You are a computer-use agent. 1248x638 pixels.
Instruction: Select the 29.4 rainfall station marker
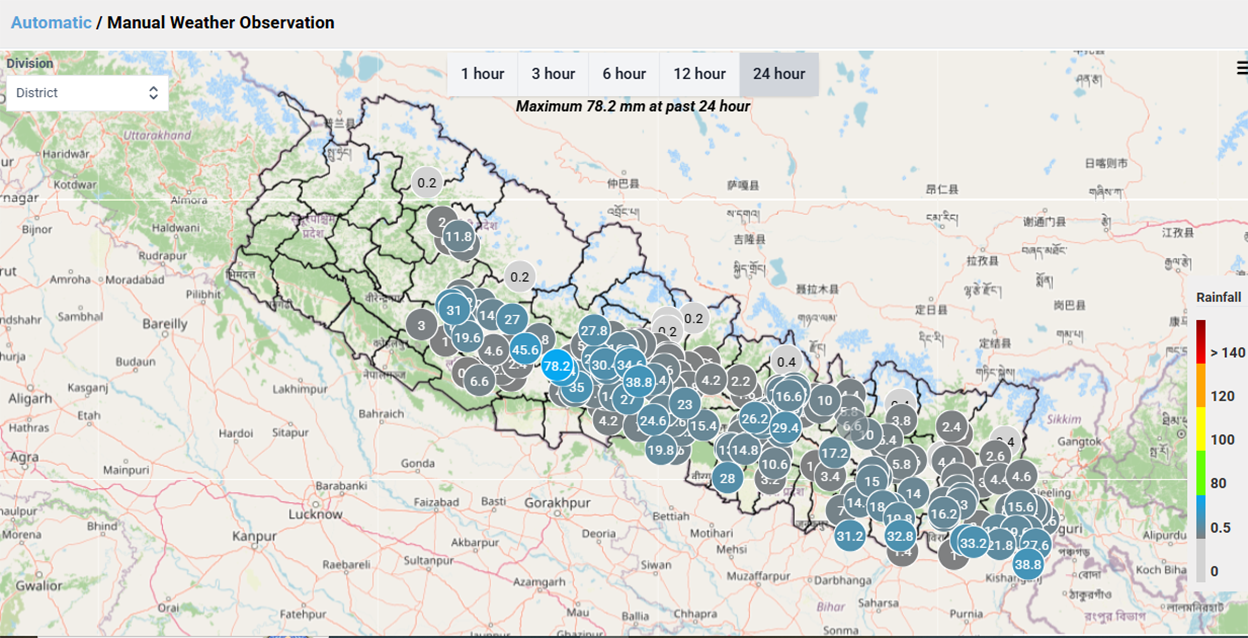784,427
